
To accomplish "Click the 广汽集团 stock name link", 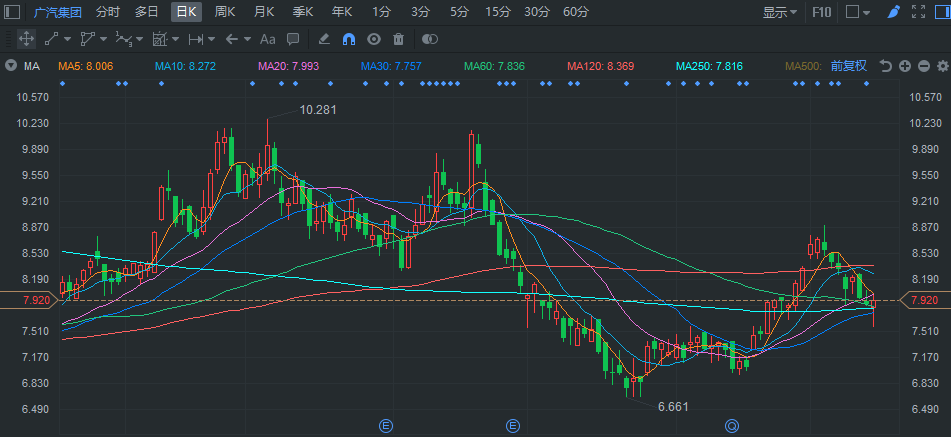I will point(58,12).
